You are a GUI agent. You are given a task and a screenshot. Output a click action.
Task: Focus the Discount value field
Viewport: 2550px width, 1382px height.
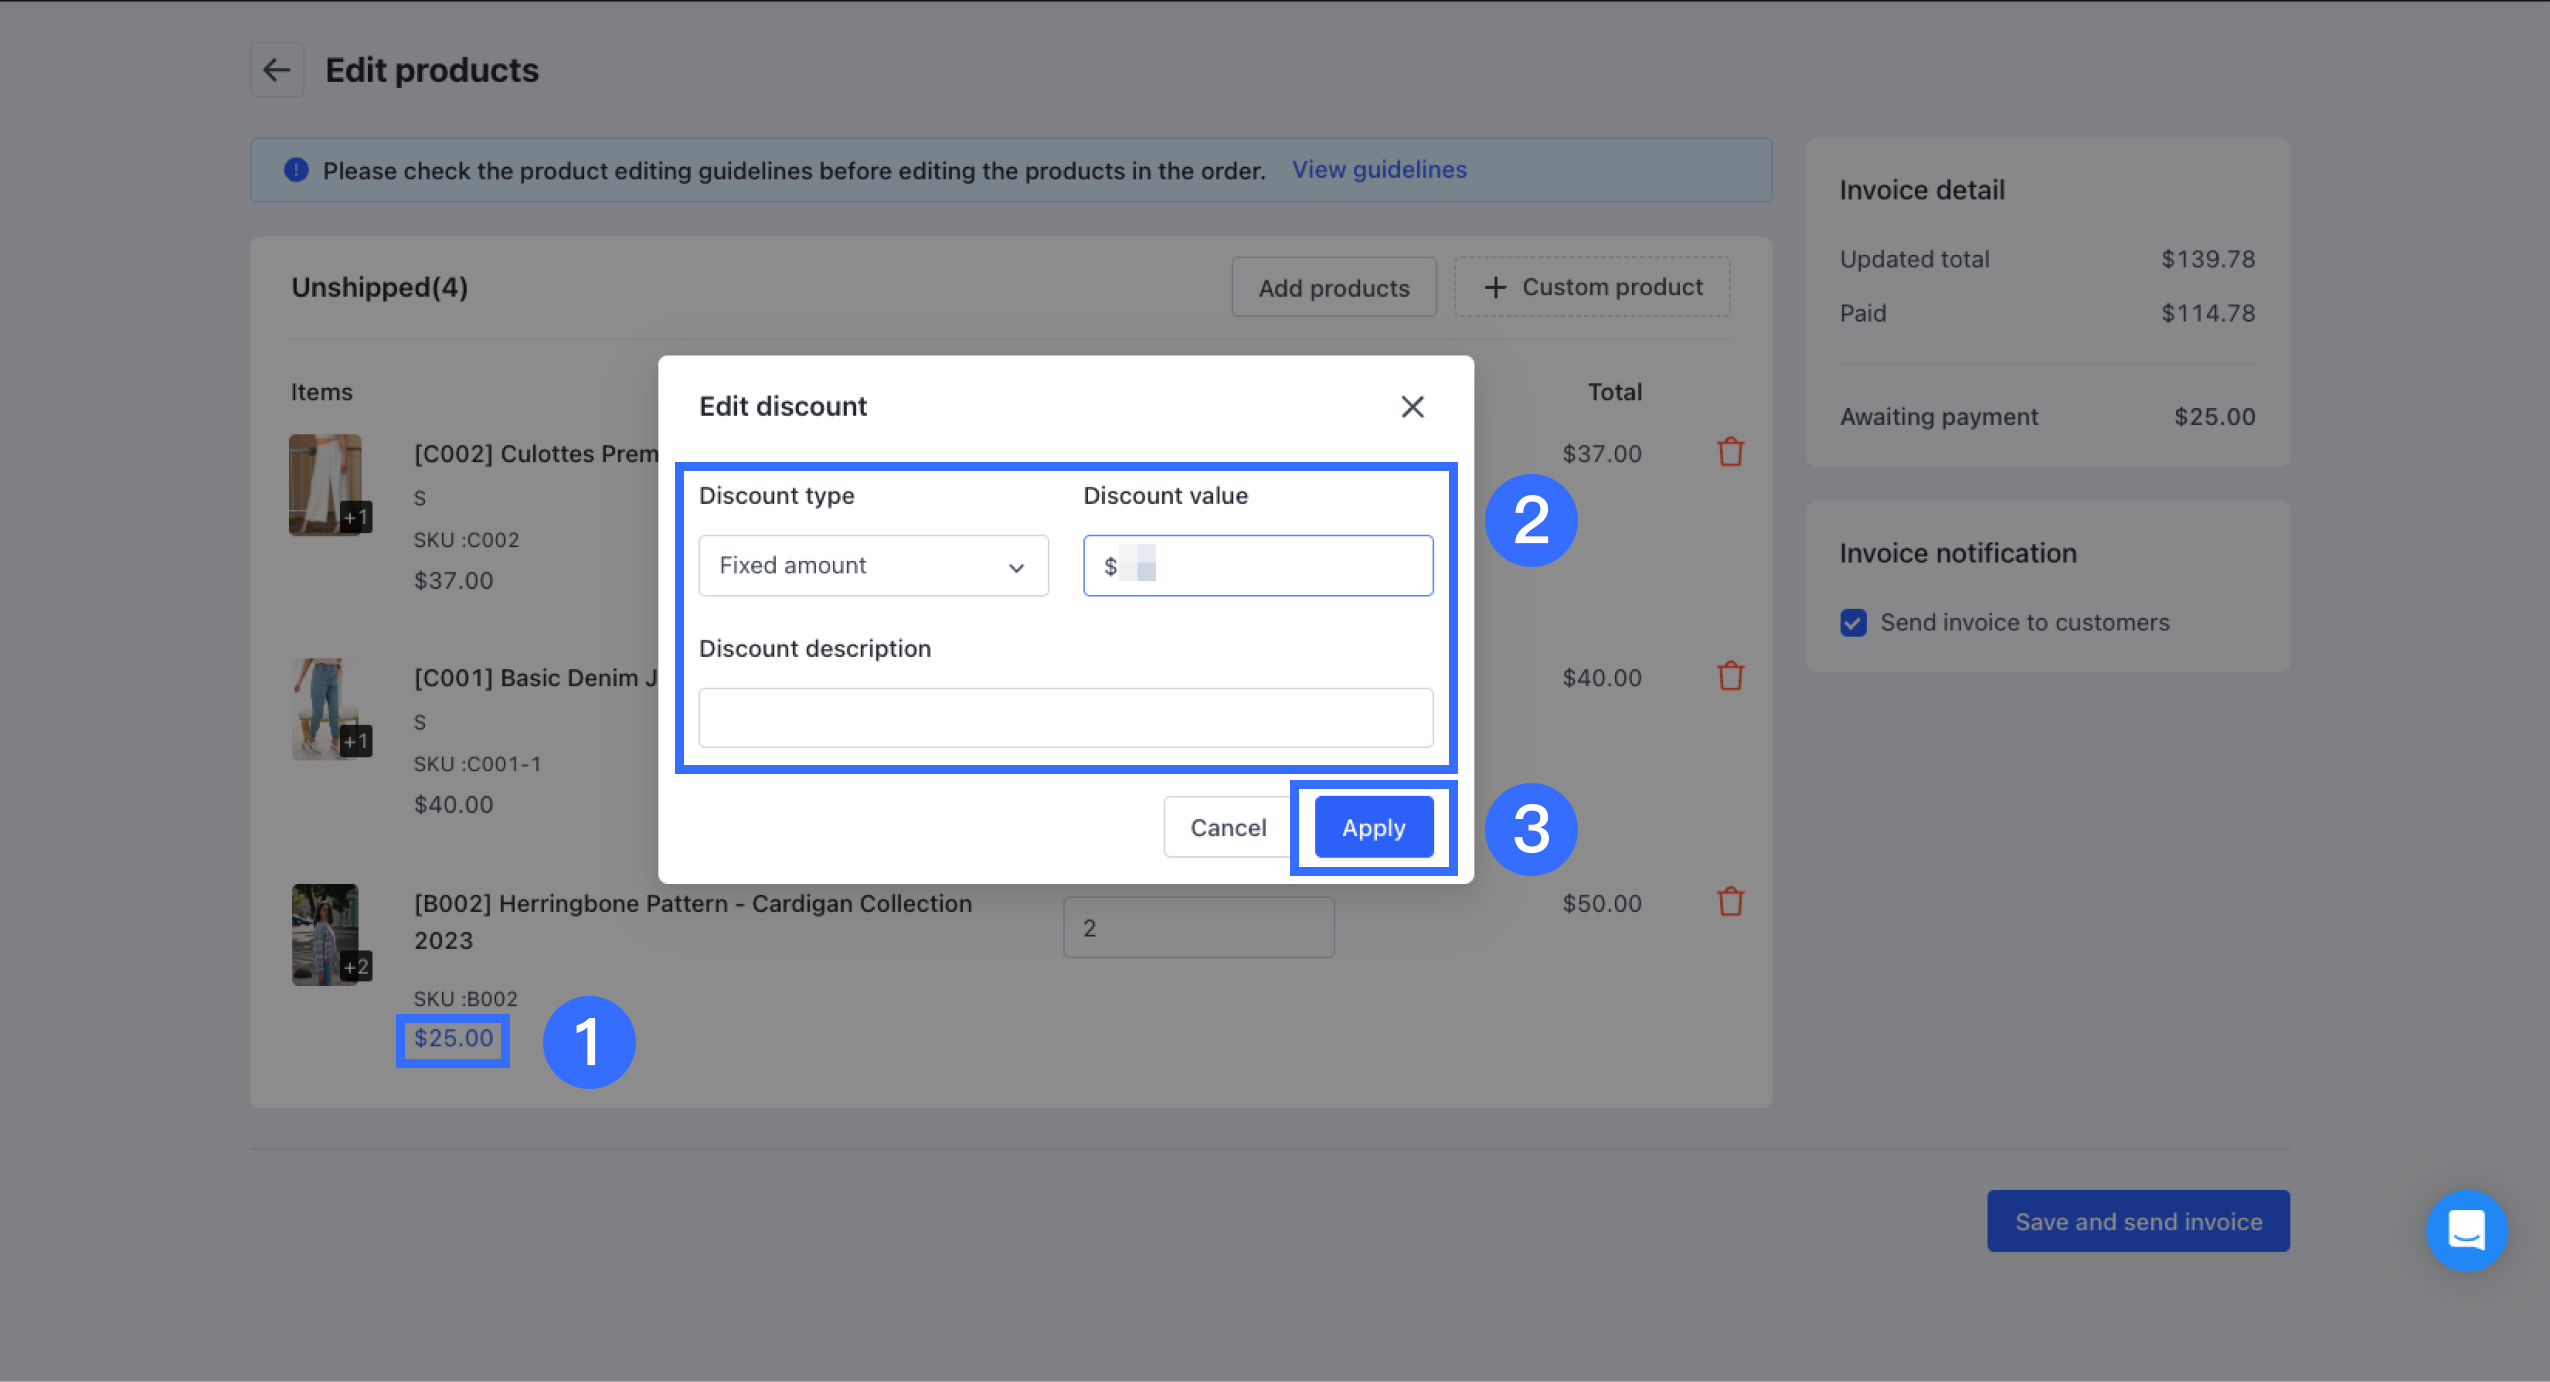tap(1258, 566)
